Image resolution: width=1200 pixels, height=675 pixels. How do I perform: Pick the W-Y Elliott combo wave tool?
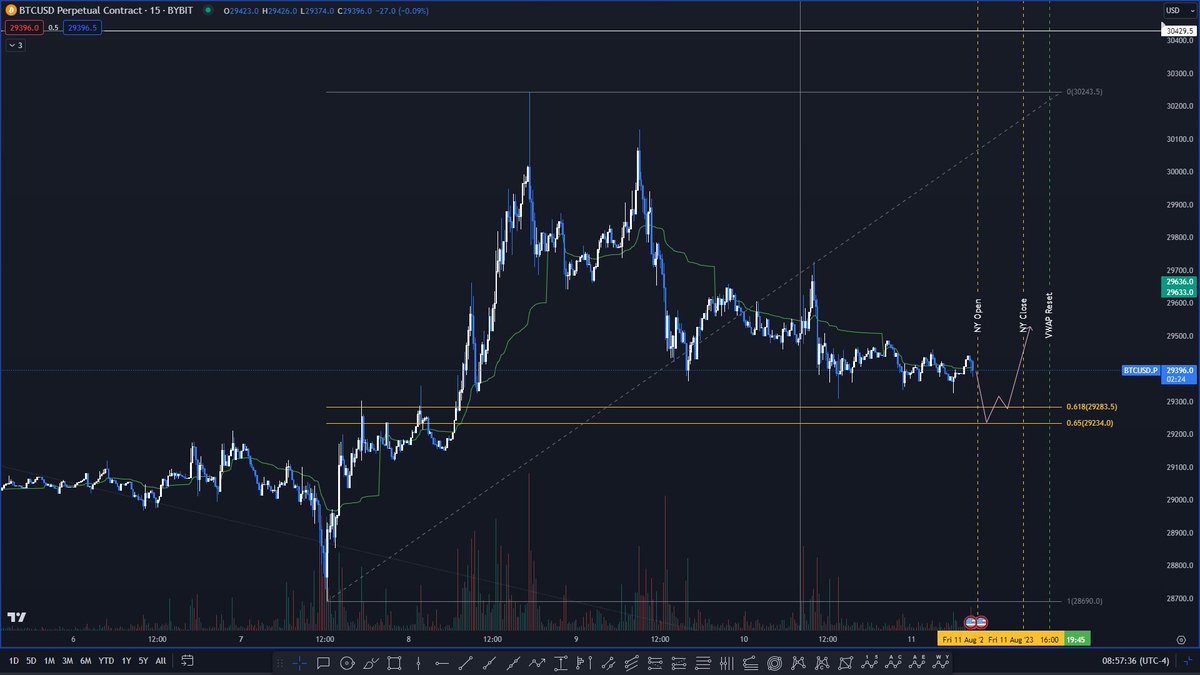click(941, 662)
